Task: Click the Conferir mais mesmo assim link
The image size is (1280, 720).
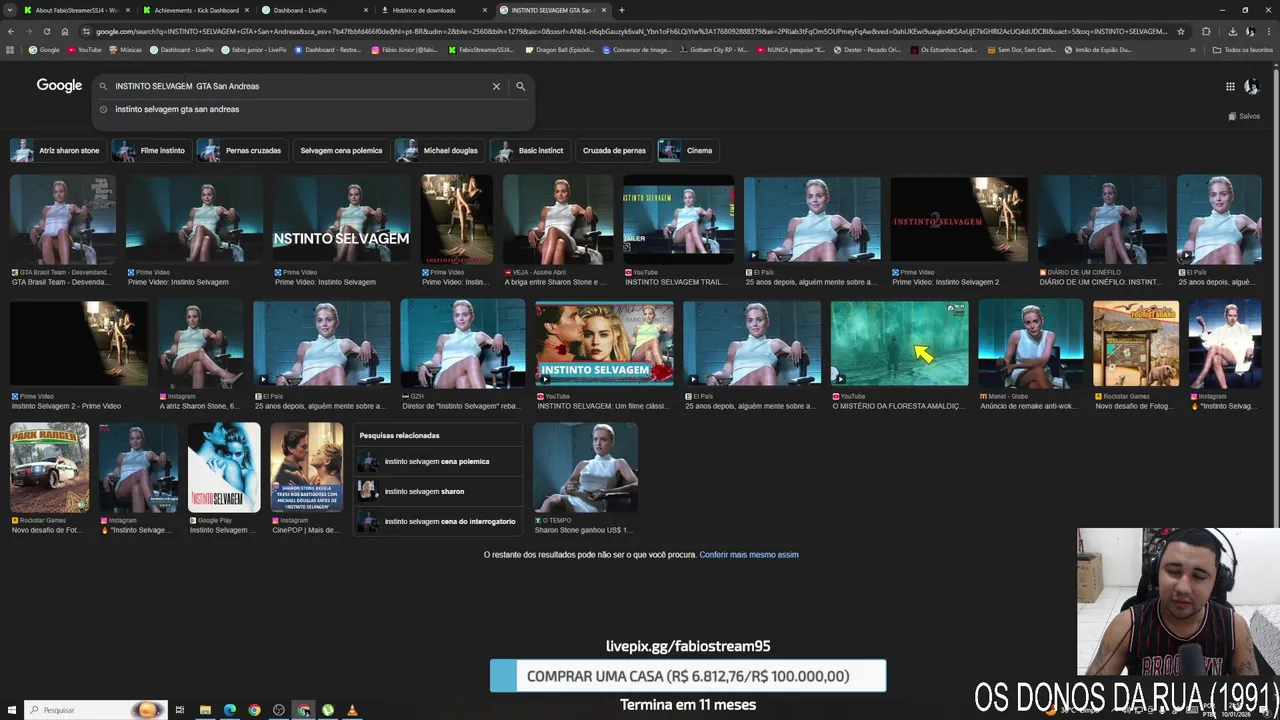Action: [749, 555]
